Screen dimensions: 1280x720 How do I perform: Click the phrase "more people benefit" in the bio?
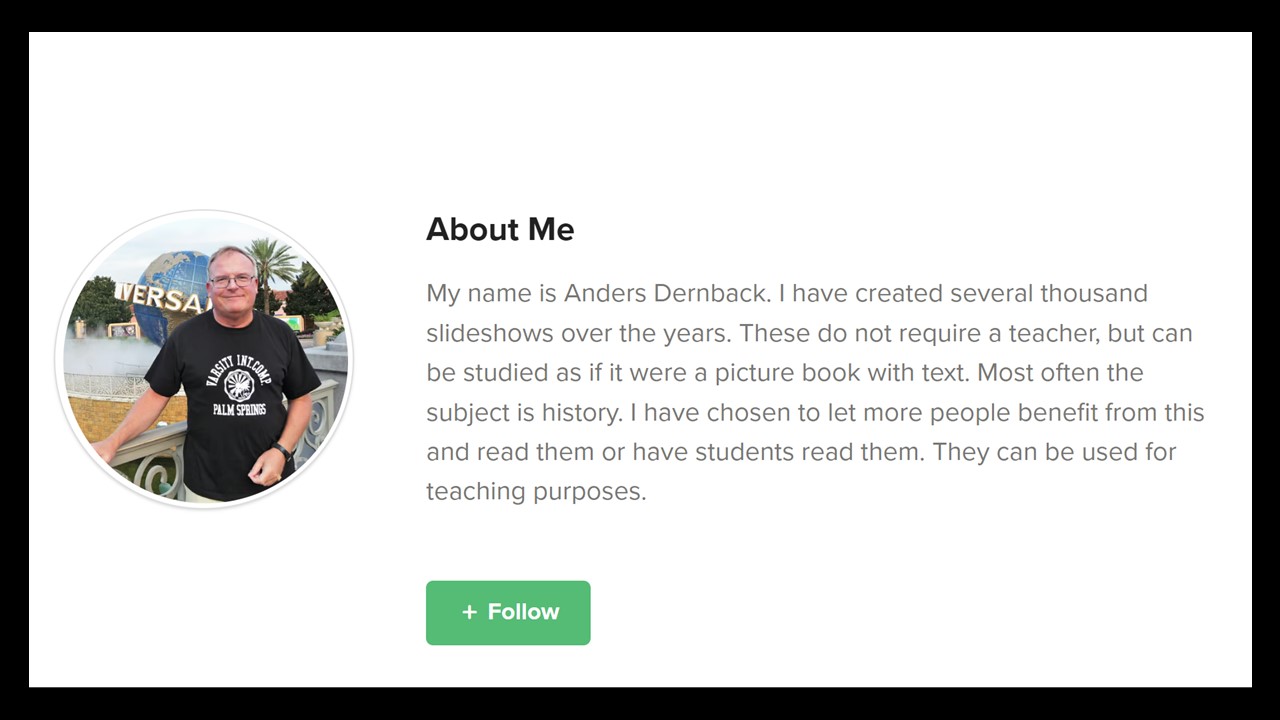click(980, 412)
